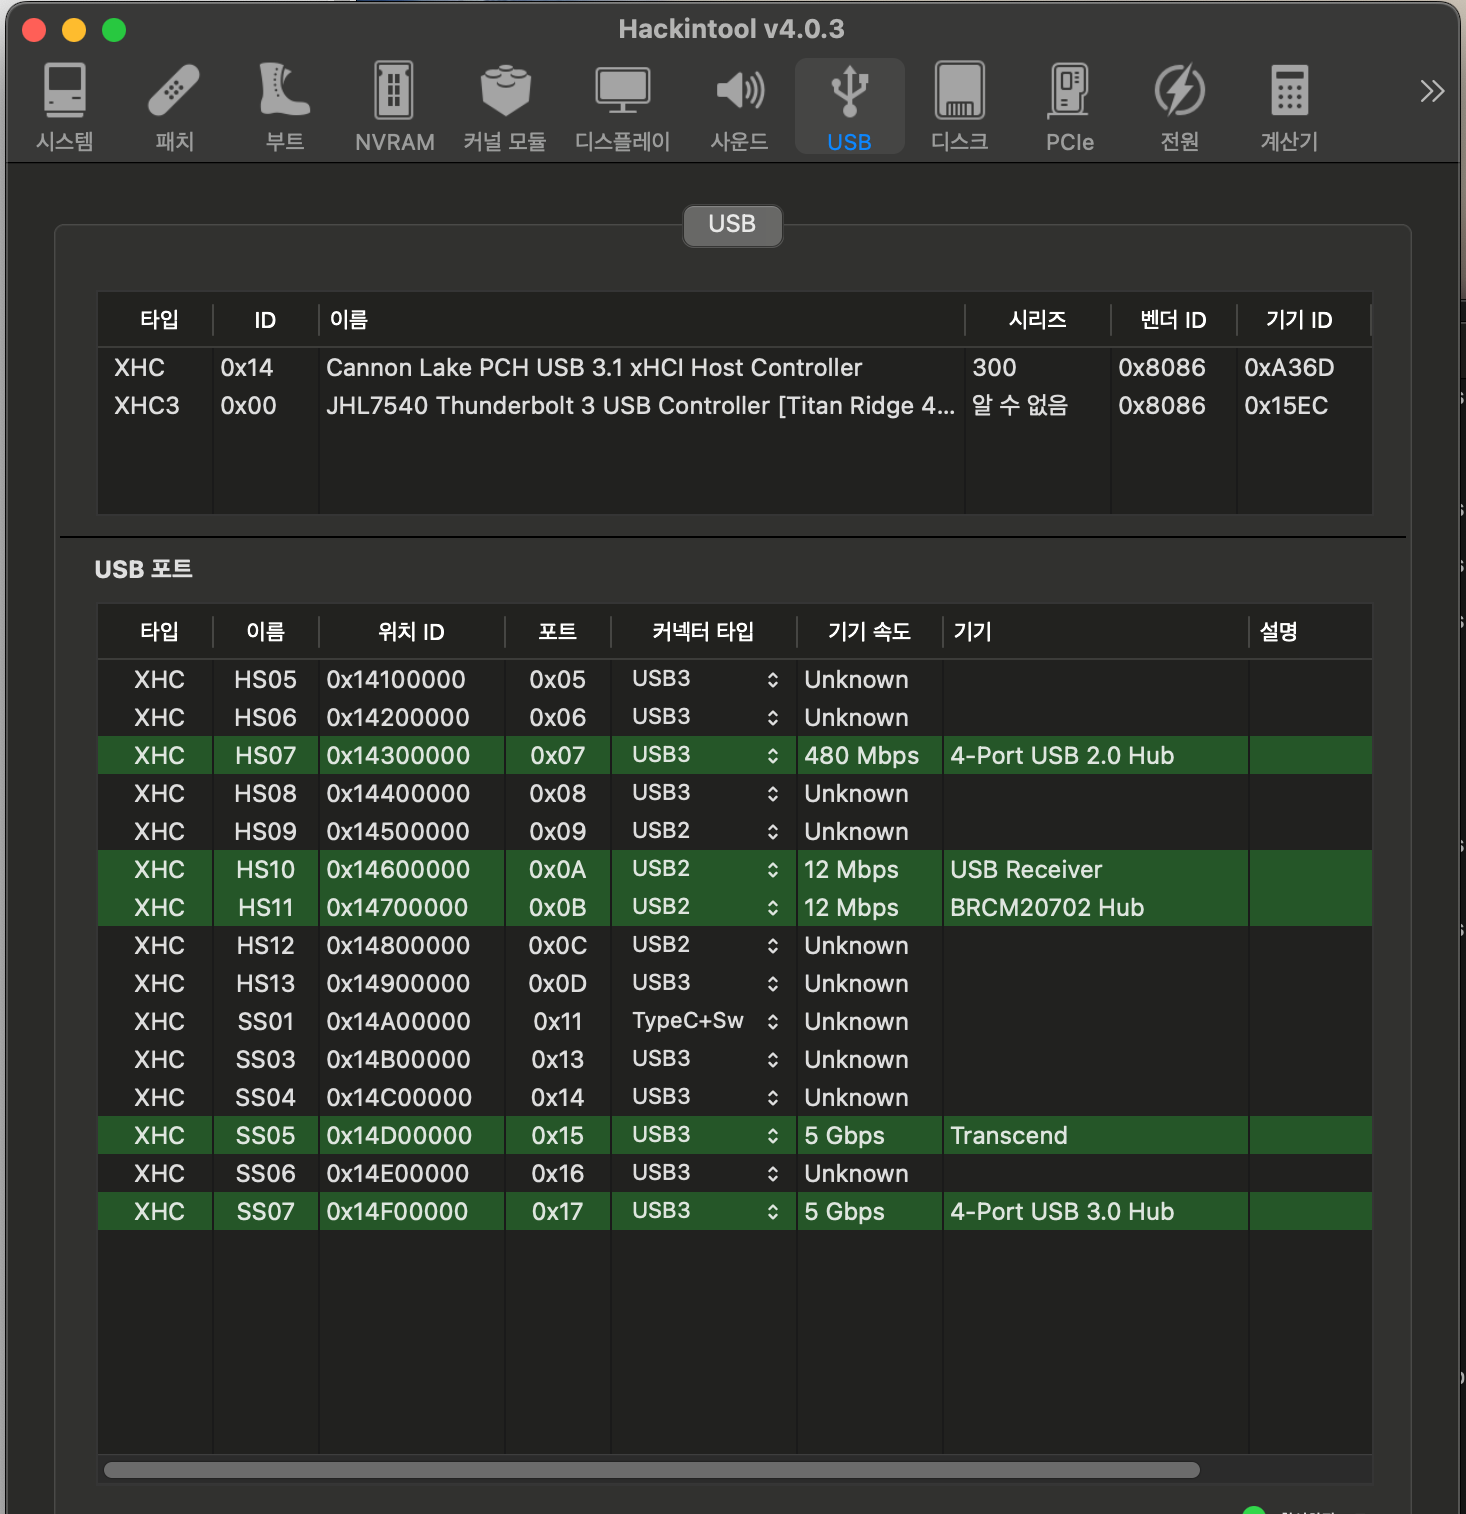Open connector type dropdown for SS07

[704, 1211]
